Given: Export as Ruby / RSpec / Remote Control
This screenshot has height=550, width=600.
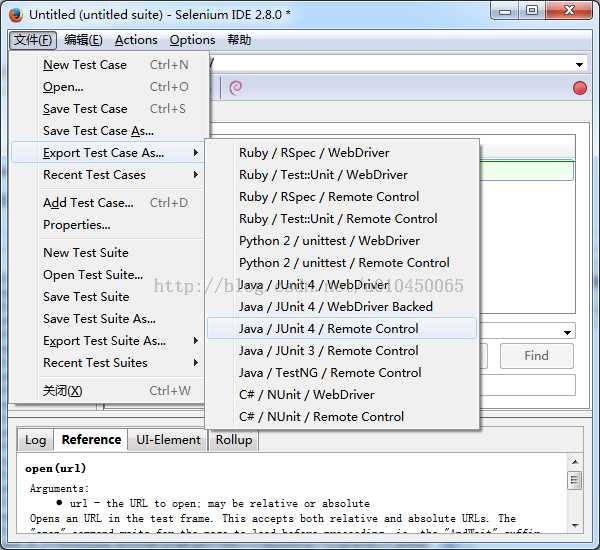Looking at the screenshot, I should click(342, 197).
